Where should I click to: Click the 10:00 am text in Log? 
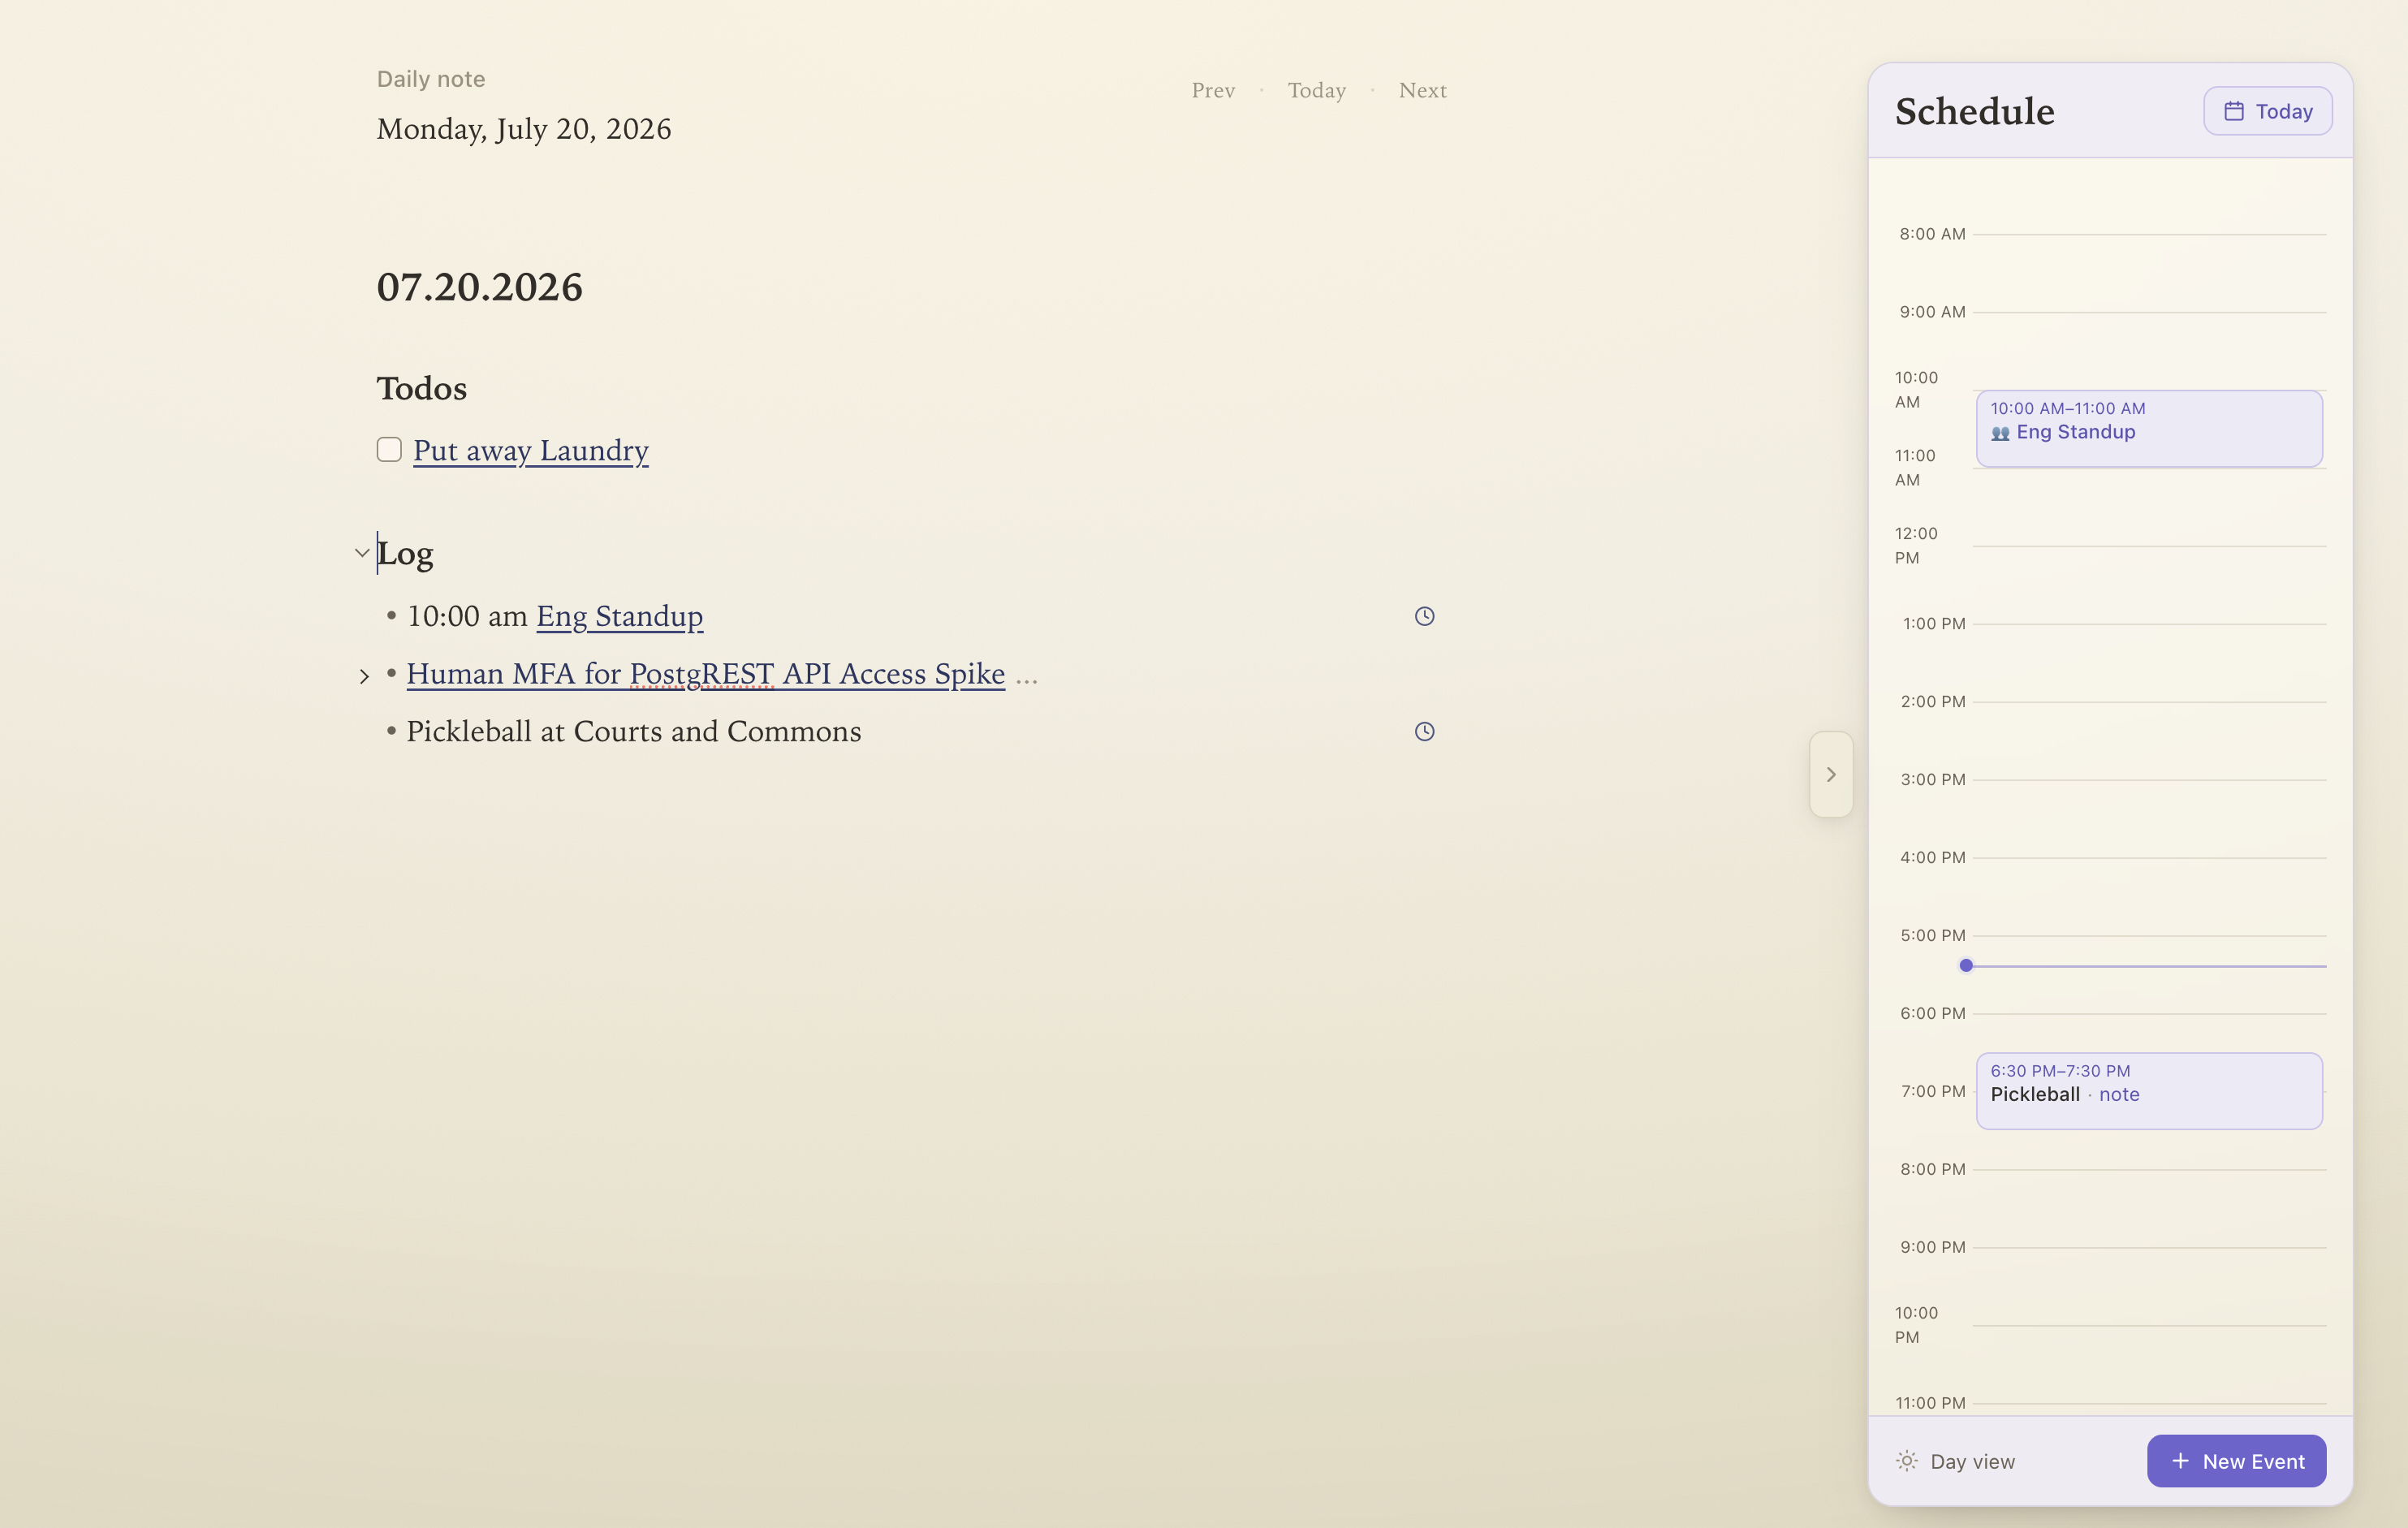(x=467, y=616)
